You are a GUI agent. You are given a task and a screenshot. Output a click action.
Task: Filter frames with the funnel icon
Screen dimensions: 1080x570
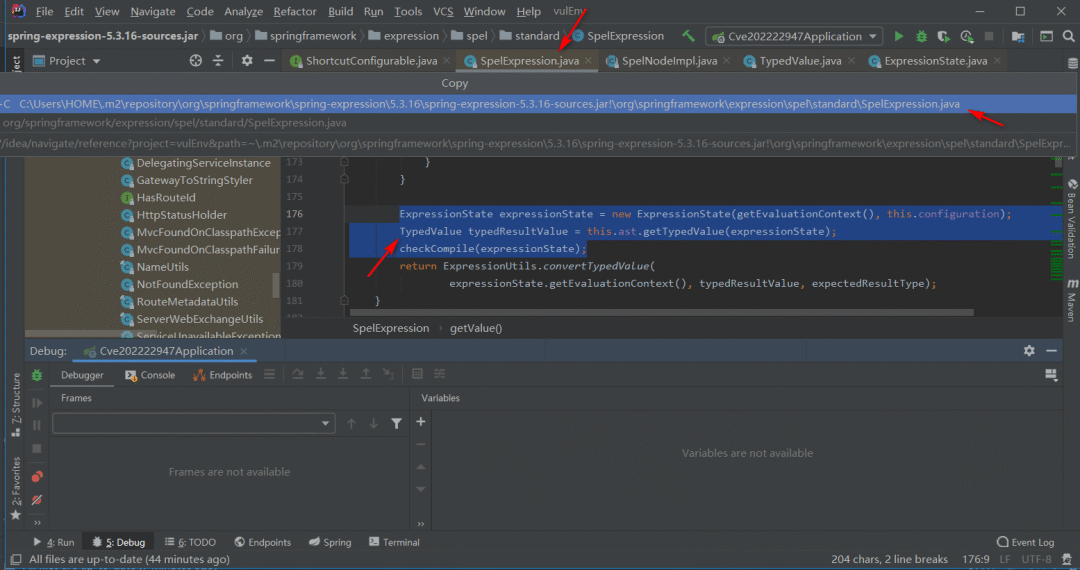396,423
